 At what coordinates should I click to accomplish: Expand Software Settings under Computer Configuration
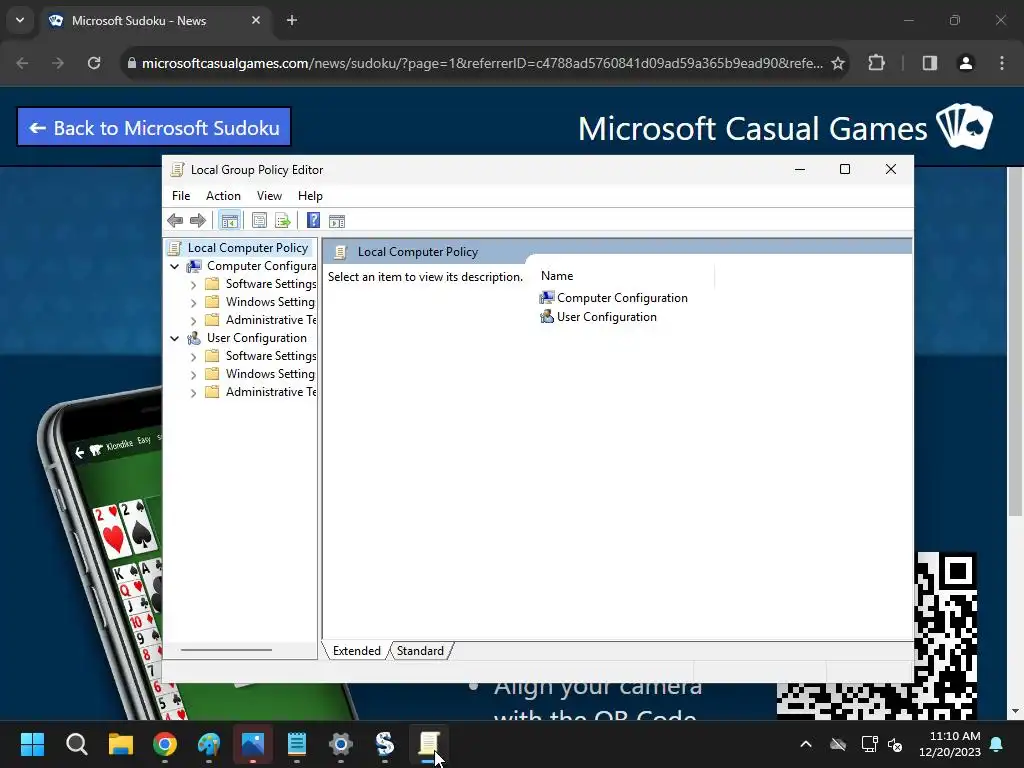pos(193,285)
